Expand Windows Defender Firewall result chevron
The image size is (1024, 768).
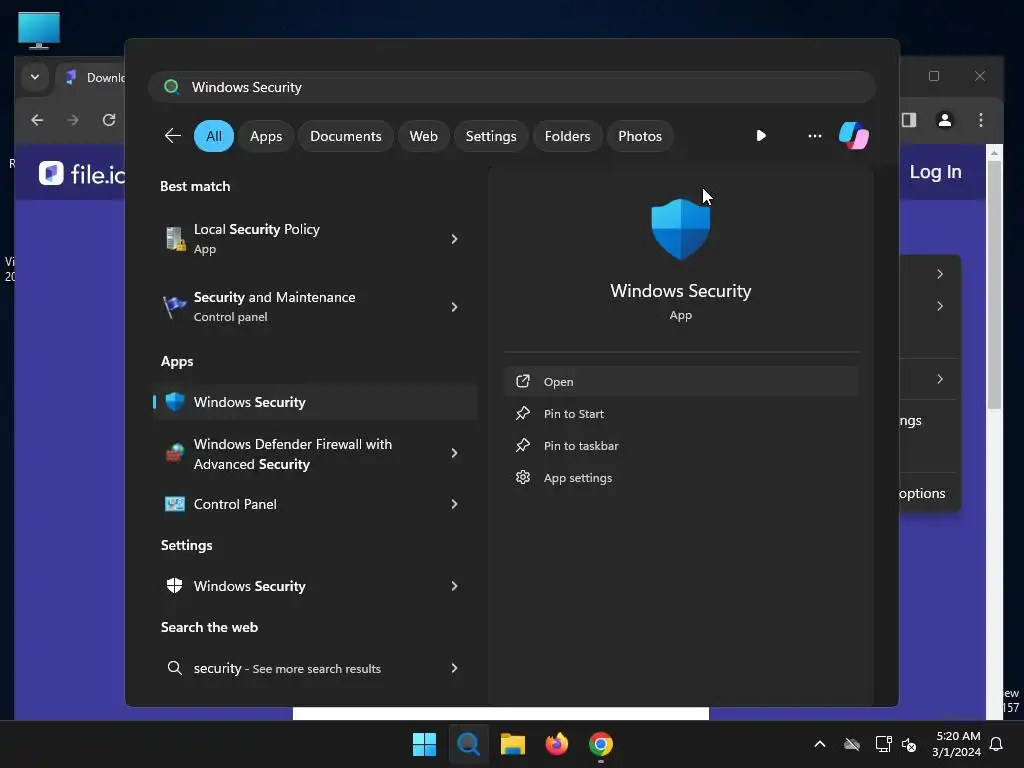pyautogui.click(x=455, y=453)
